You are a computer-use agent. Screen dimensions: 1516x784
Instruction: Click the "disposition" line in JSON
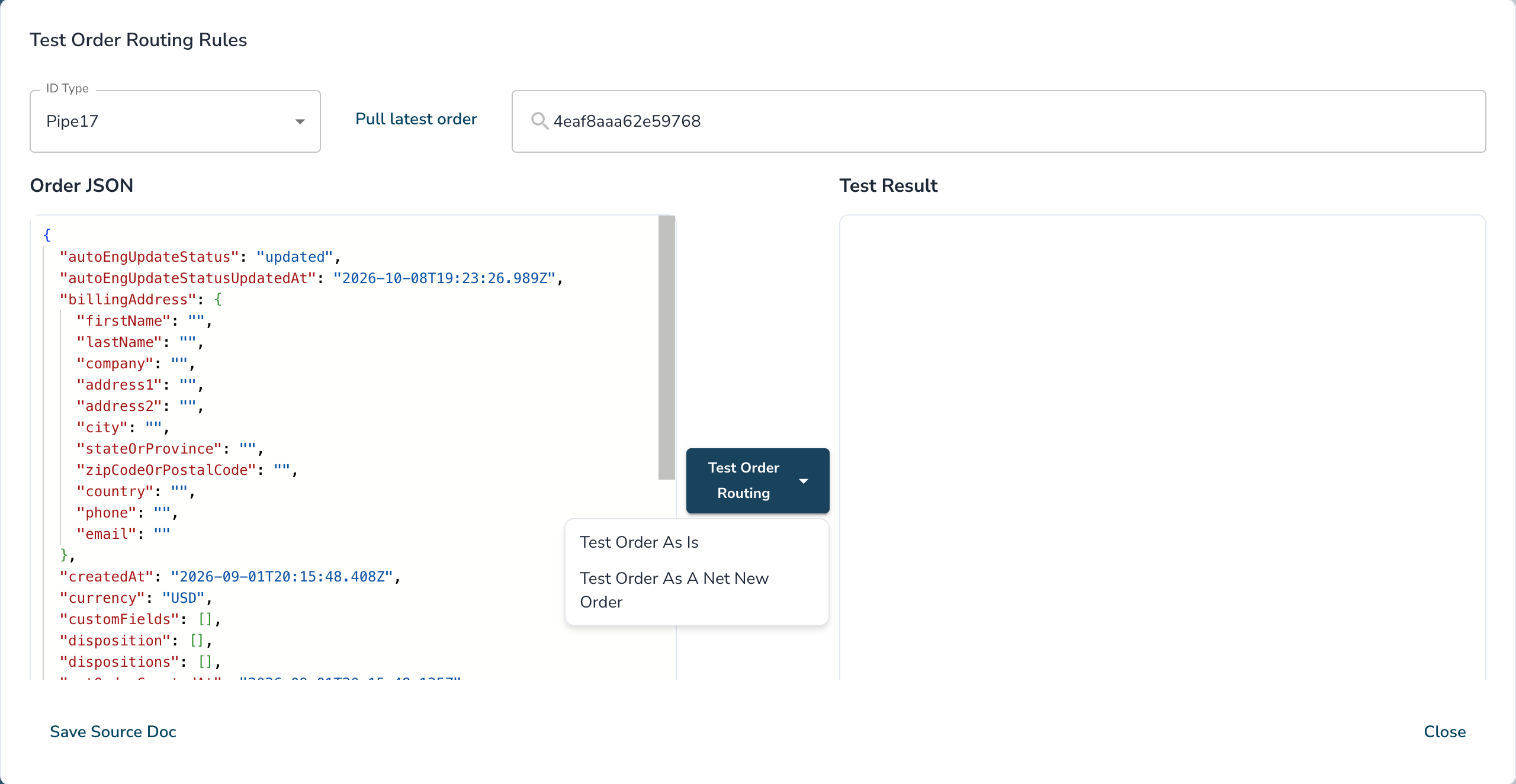coord(136,641)
